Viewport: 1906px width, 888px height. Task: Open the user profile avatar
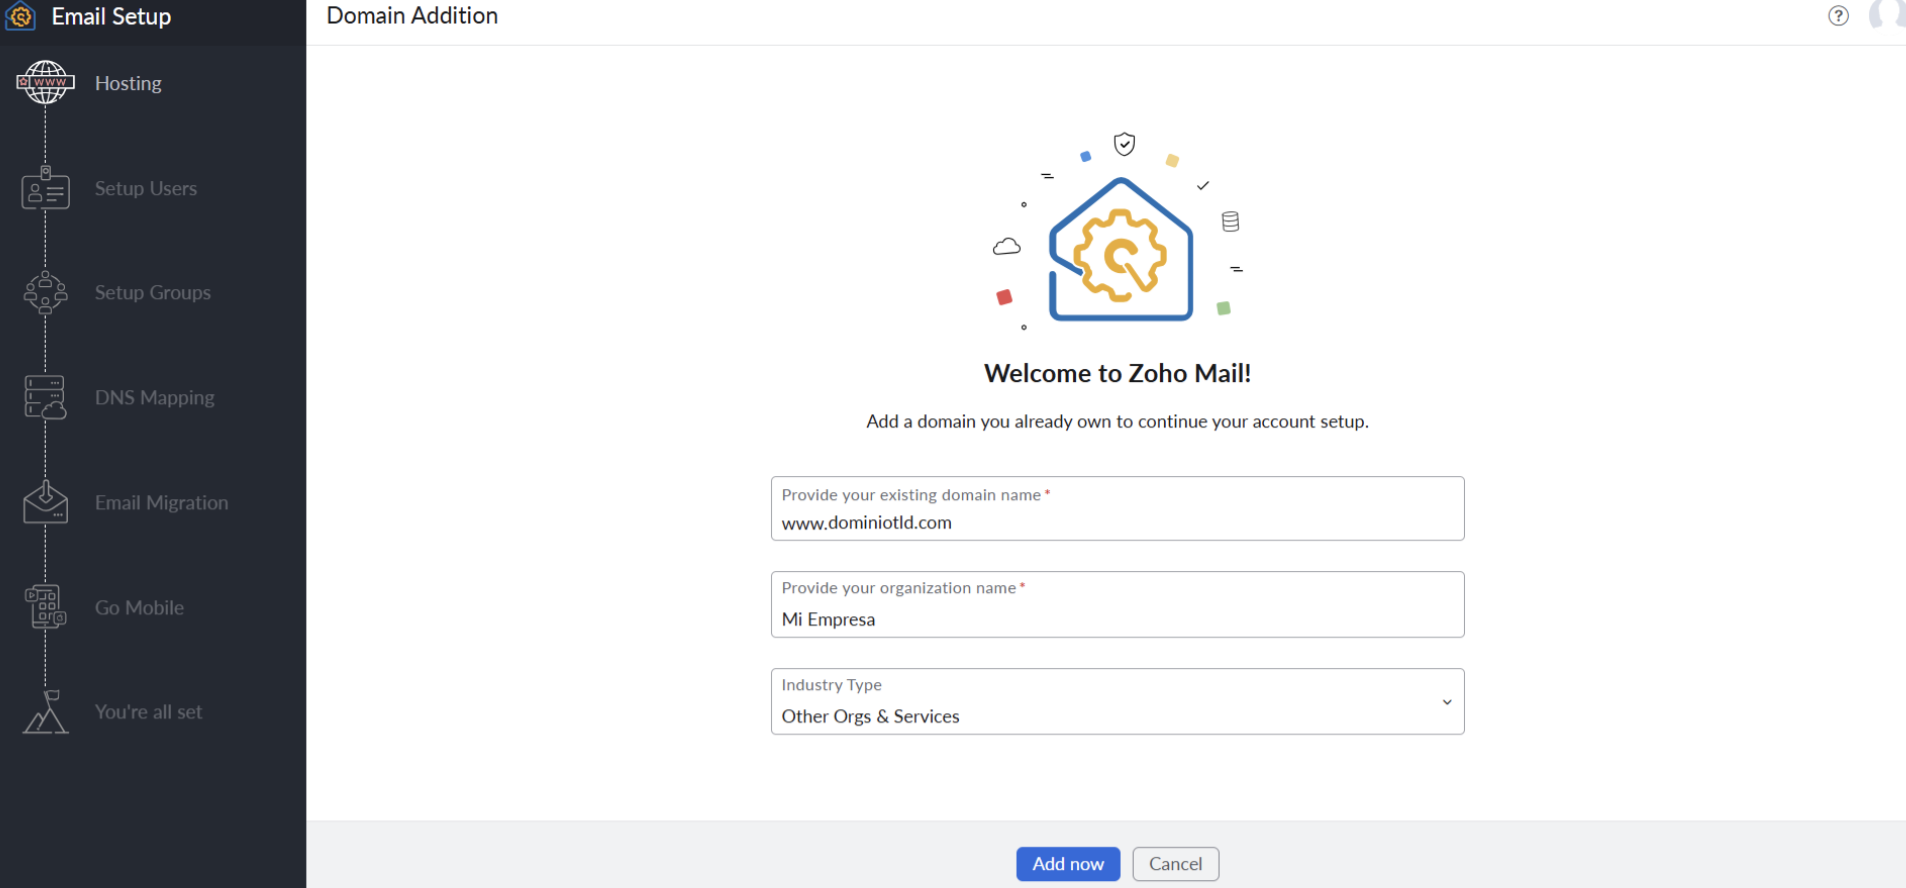tap(1887, 15)
